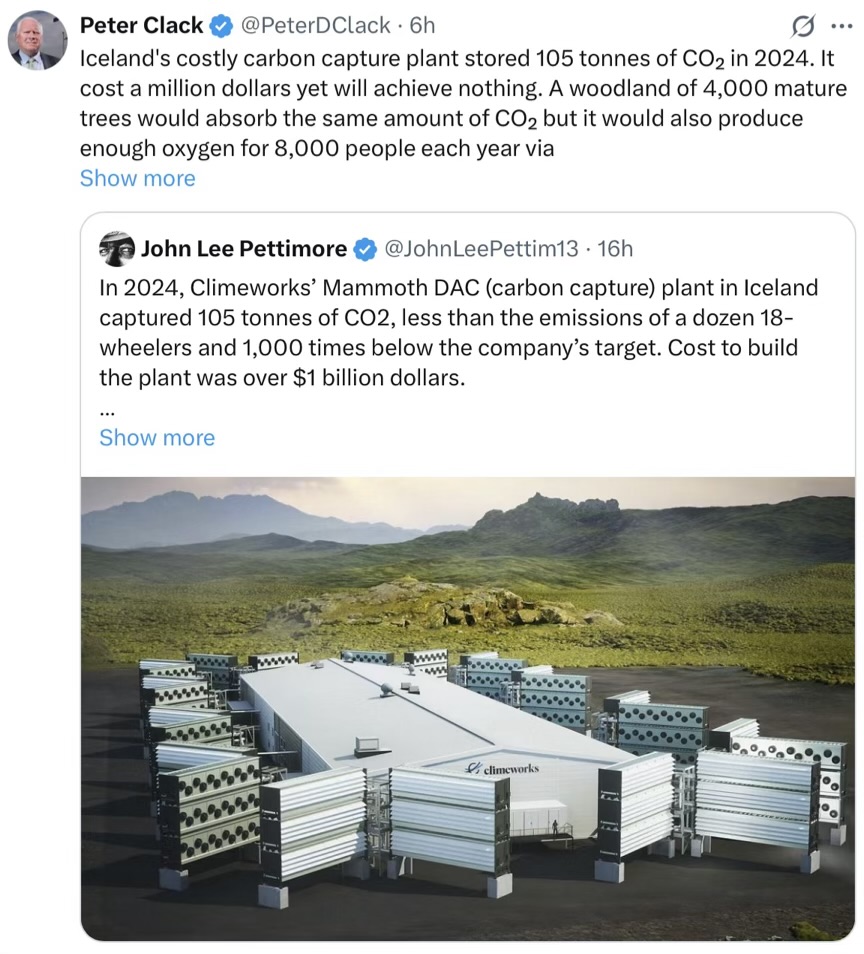Open the three-dot more options menu
Viewport: 864px width, 954px height.
coord(841,27)
